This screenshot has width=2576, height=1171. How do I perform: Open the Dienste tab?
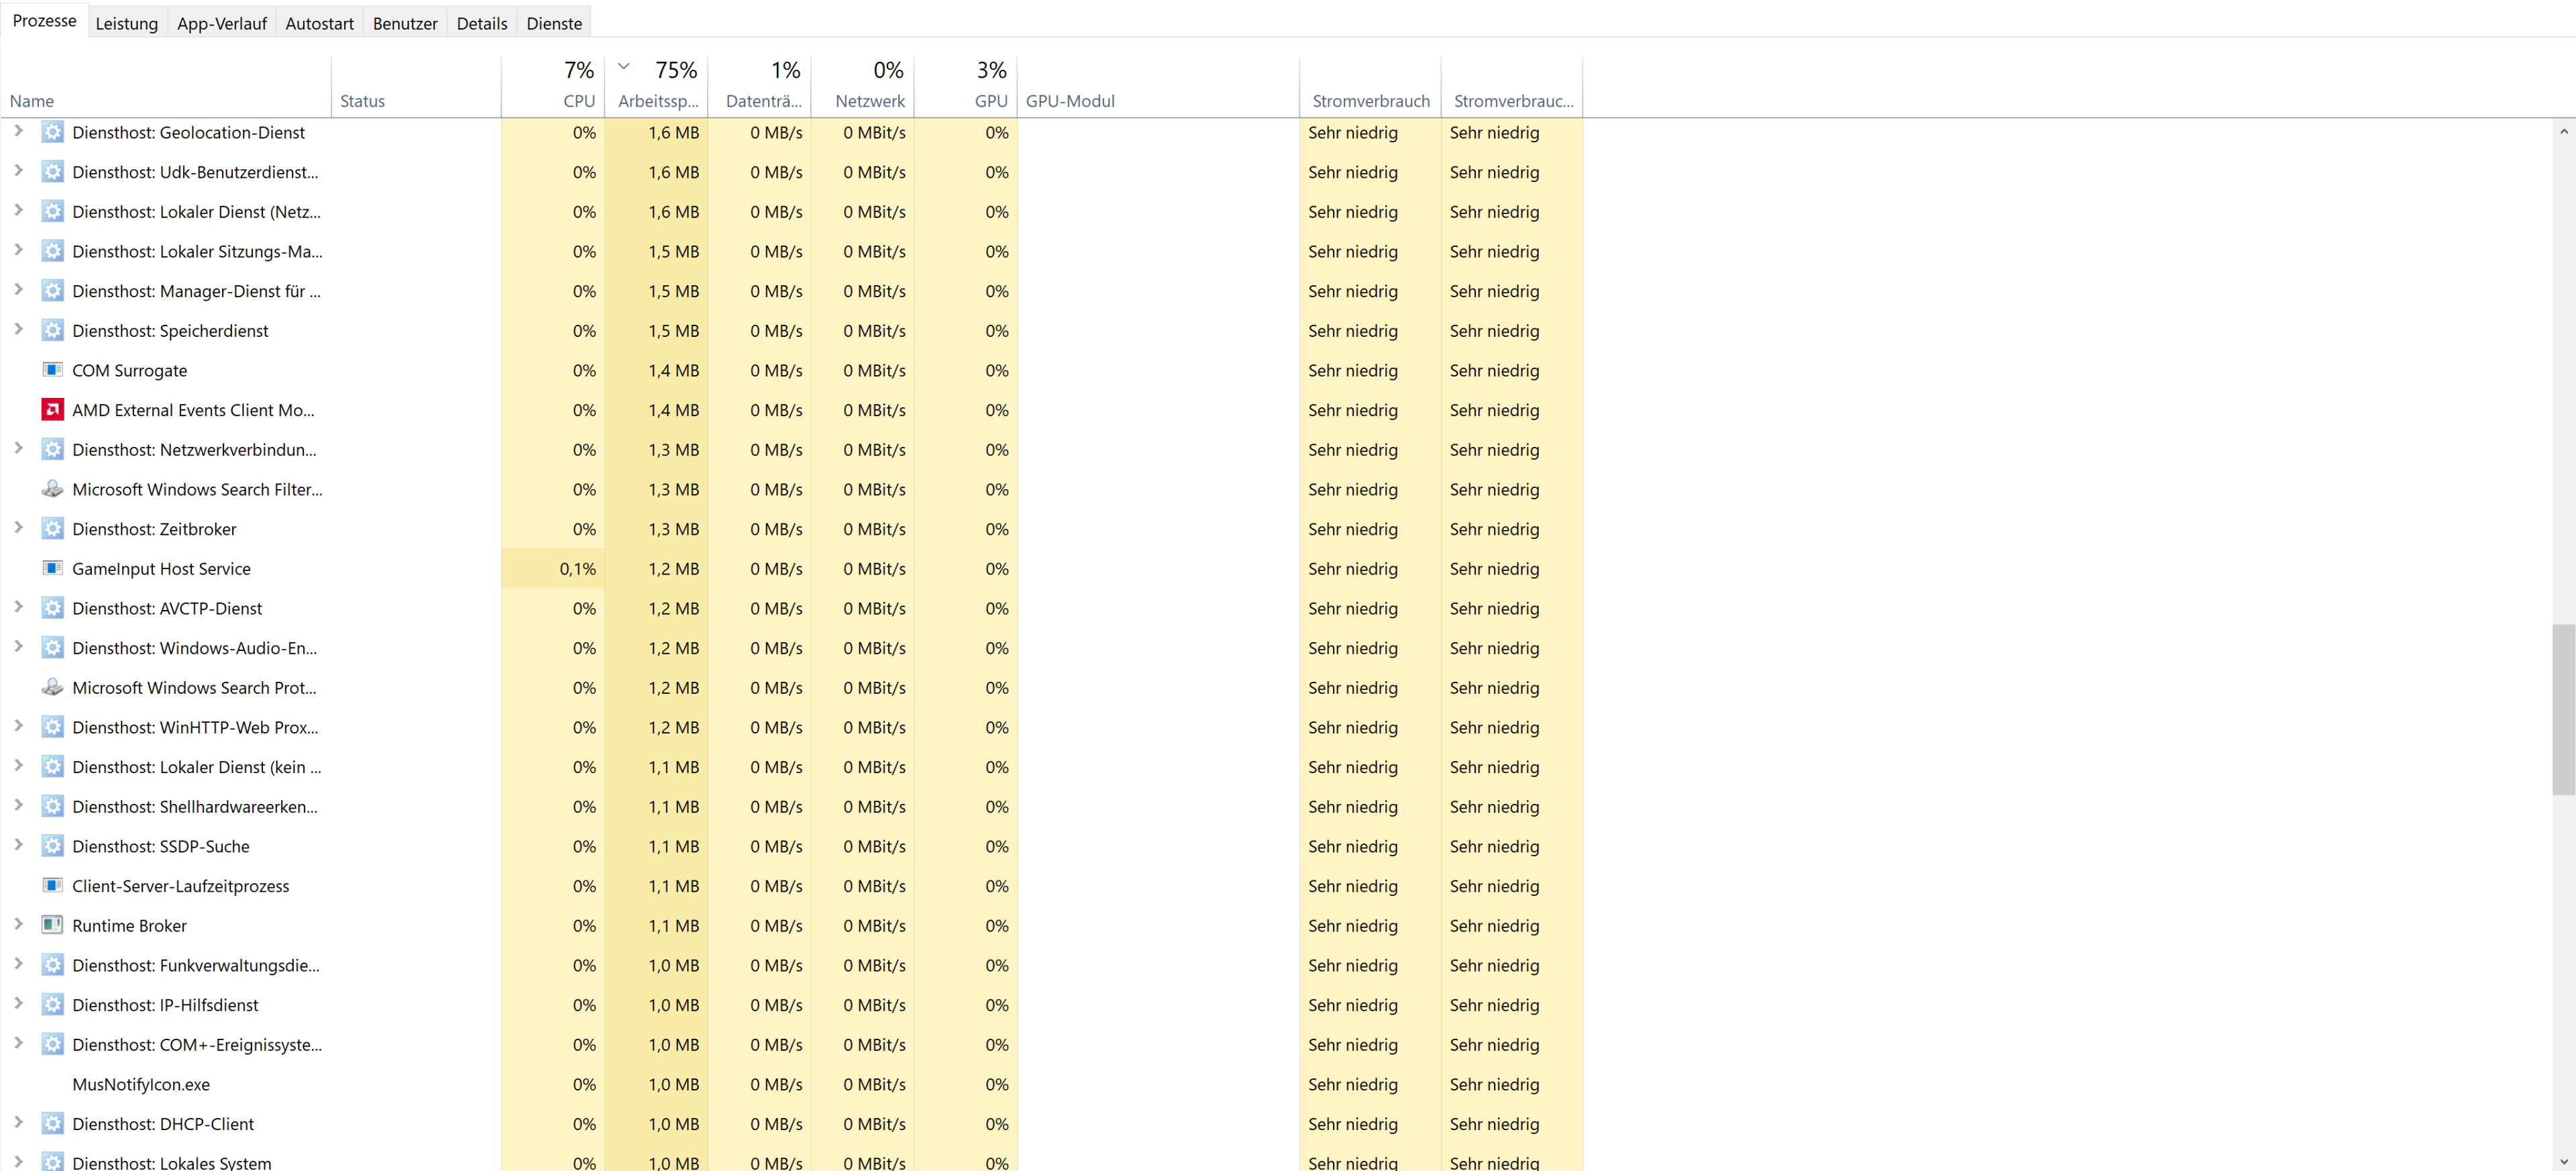[x=554, y=23]
